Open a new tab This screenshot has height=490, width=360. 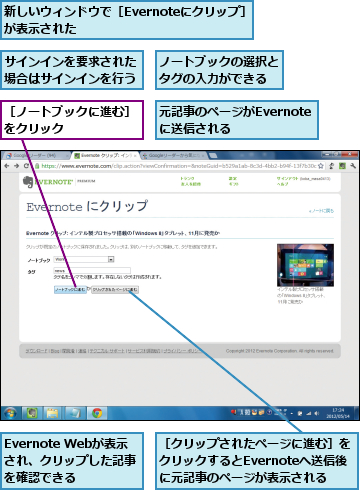[213, 156]
